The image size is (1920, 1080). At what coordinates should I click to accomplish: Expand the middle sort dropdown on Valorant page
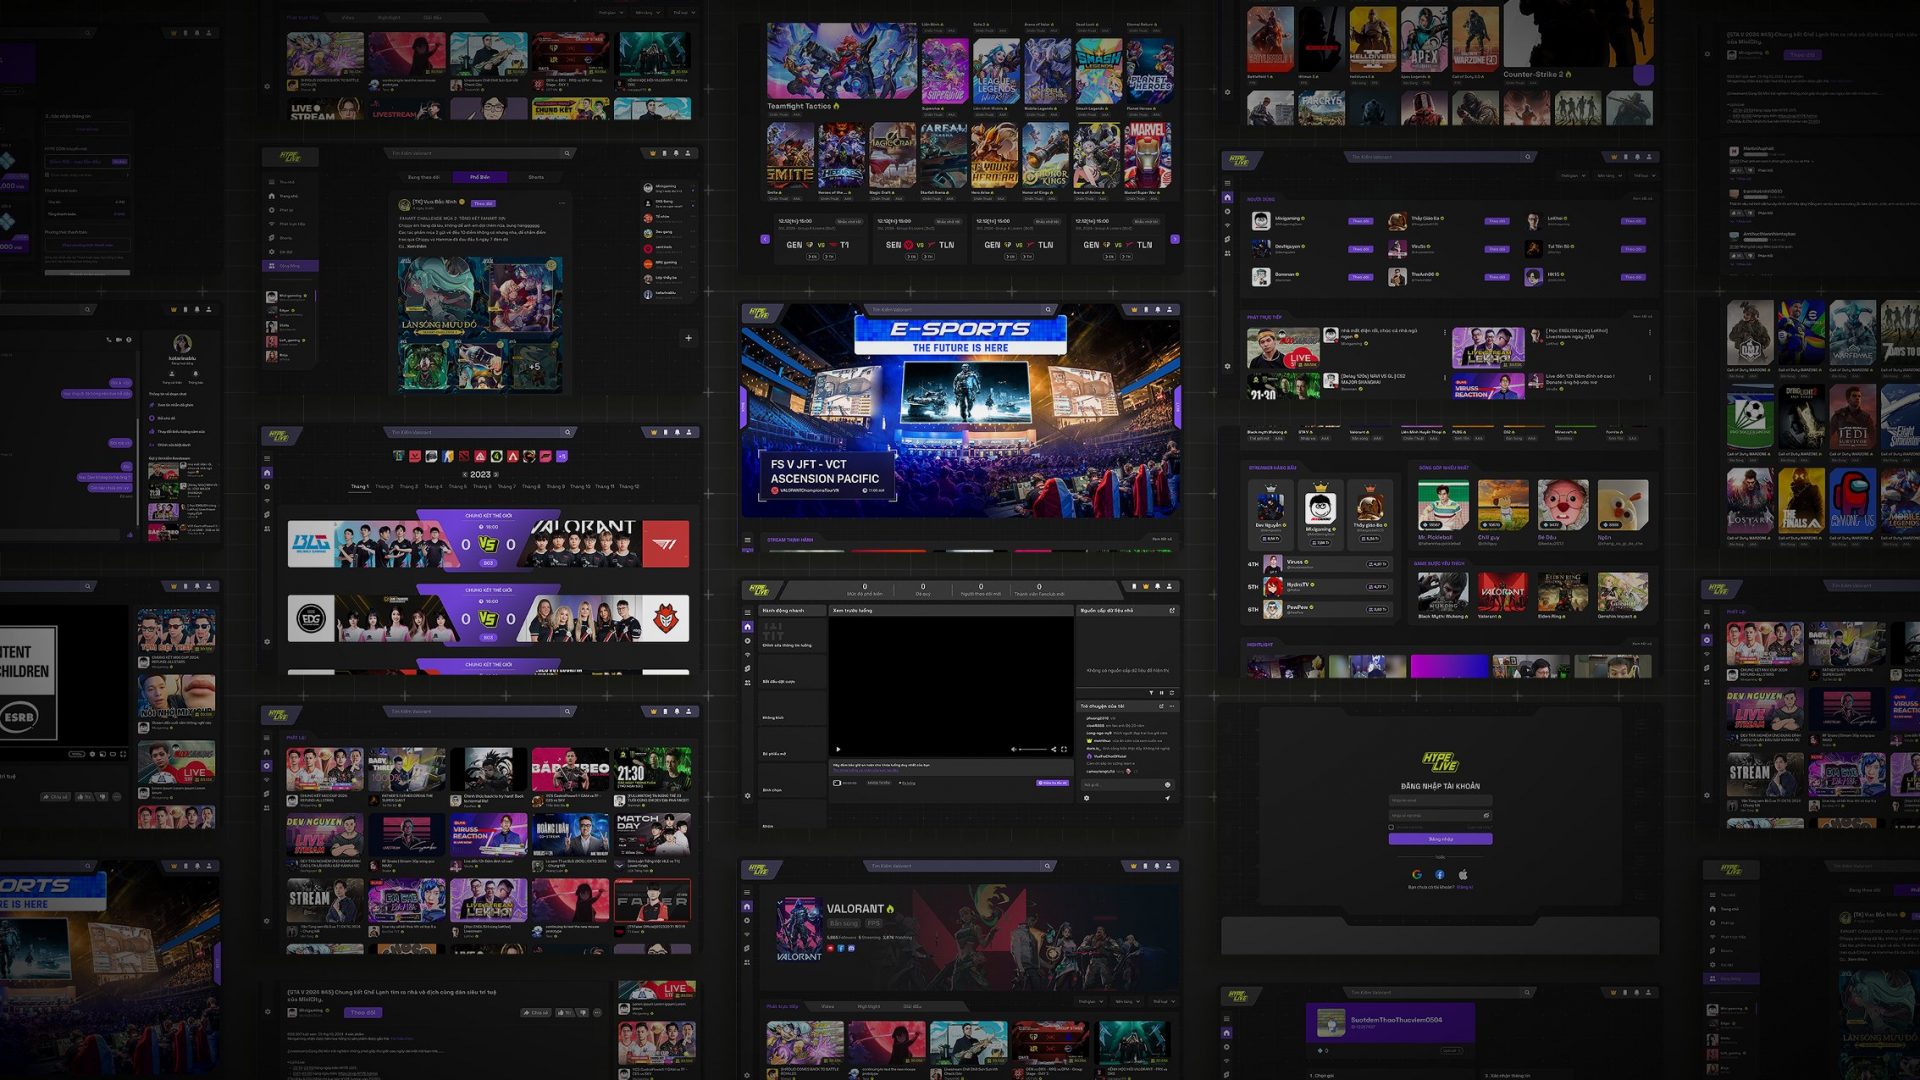pyautogui.click(x=1127, y=1001)
